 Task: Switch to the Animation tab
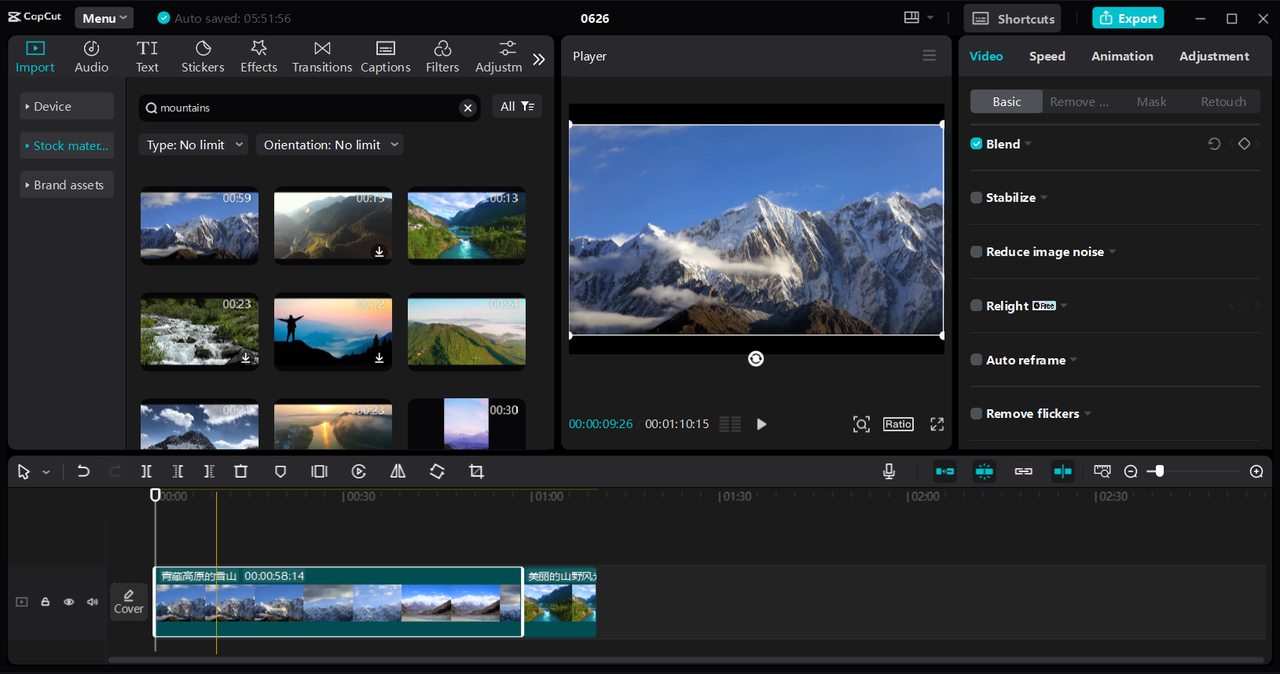pyautogui.click(x=1122, y=56)
